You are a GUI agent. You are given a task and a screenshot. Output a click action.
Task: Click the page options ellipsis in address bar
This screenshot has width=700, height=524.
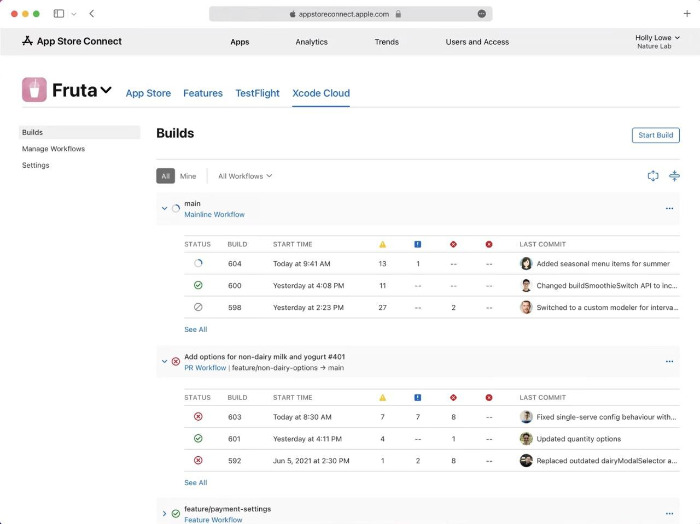[x=481, y=14]
